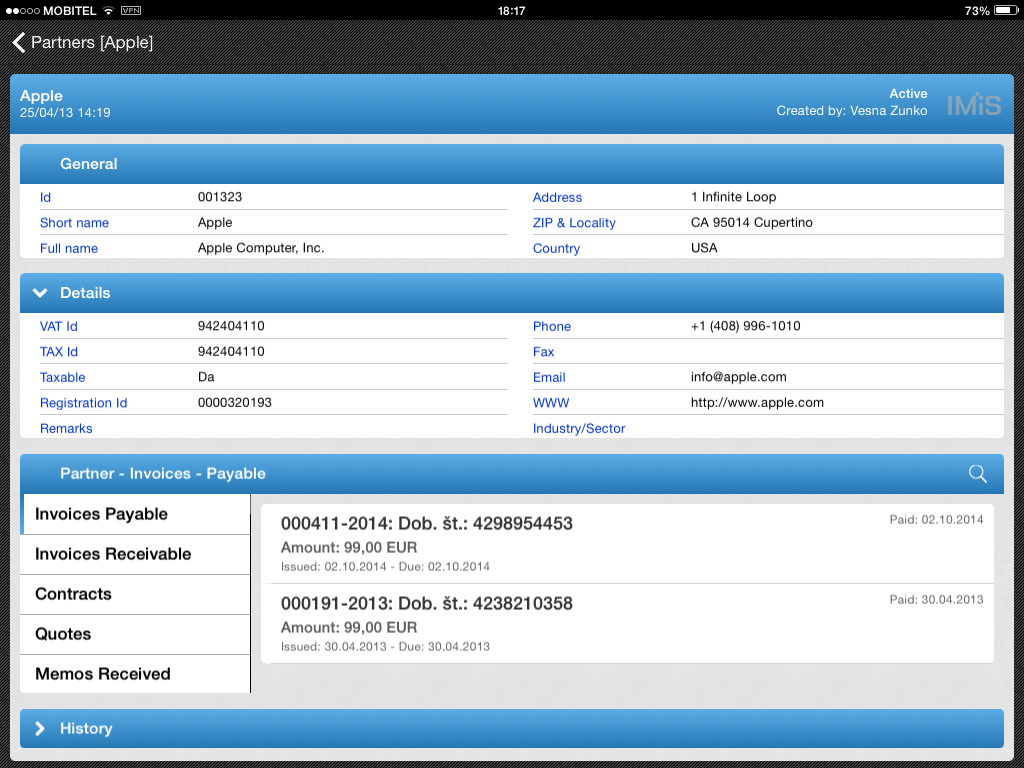Show the Quotes tab
Screen dimensions: 1024x768
[135, 634]
